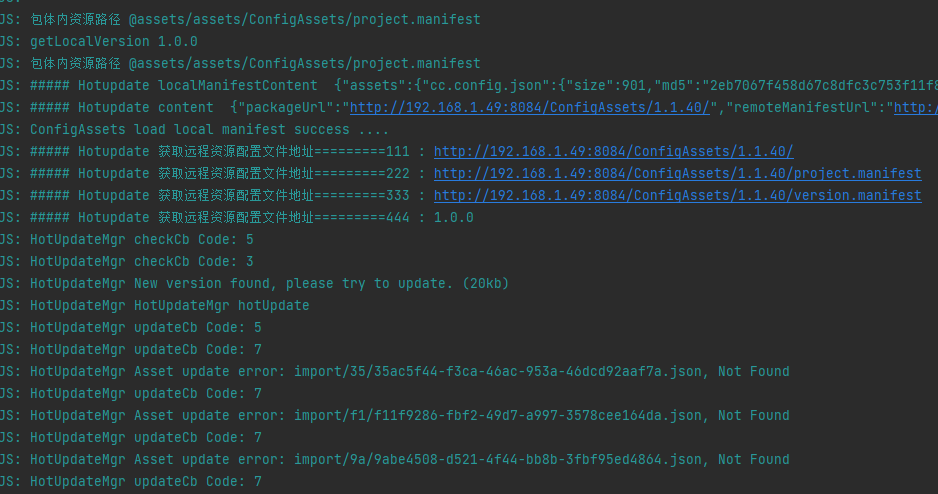Select the 'New version found' log message
Image resolution: width=938 pixels, height=494 pixels.
point(270,283)
